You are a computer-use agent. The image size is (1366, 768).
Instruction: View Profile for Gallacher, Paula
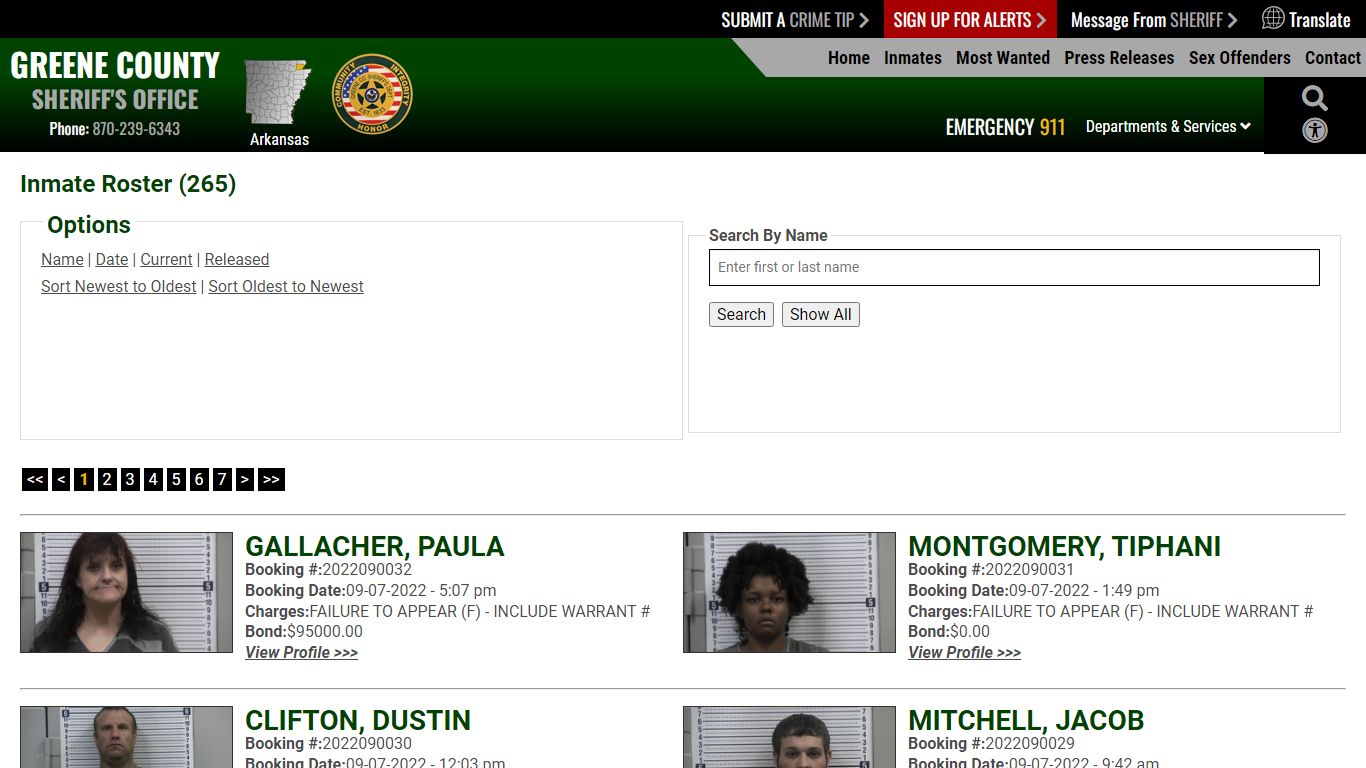pyautogui.click(x=301, y=652)
